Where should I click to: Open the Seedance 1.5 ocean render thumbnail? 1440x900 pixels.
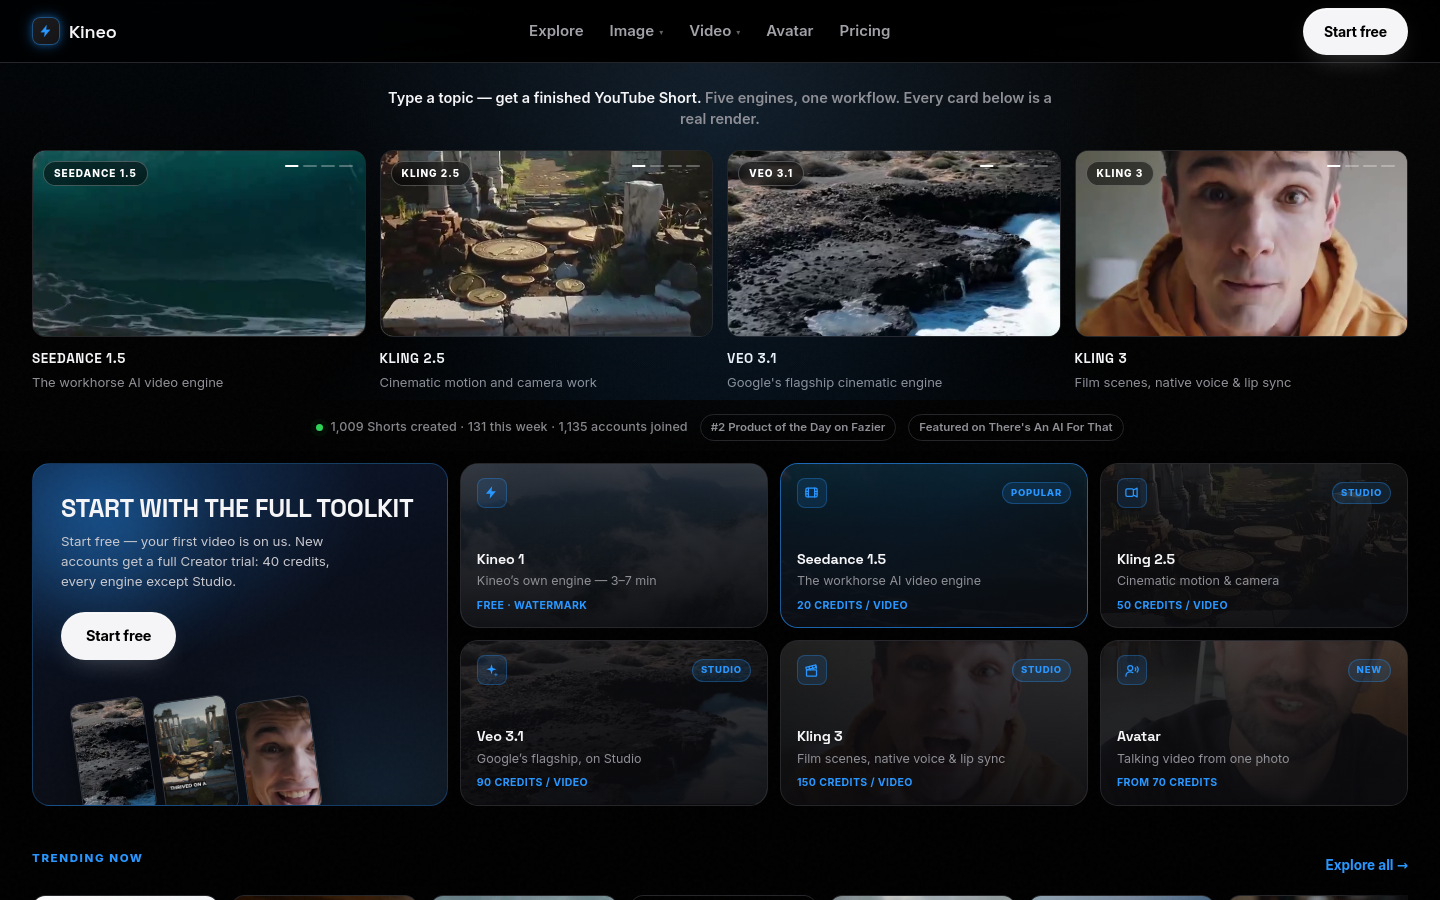199,244
